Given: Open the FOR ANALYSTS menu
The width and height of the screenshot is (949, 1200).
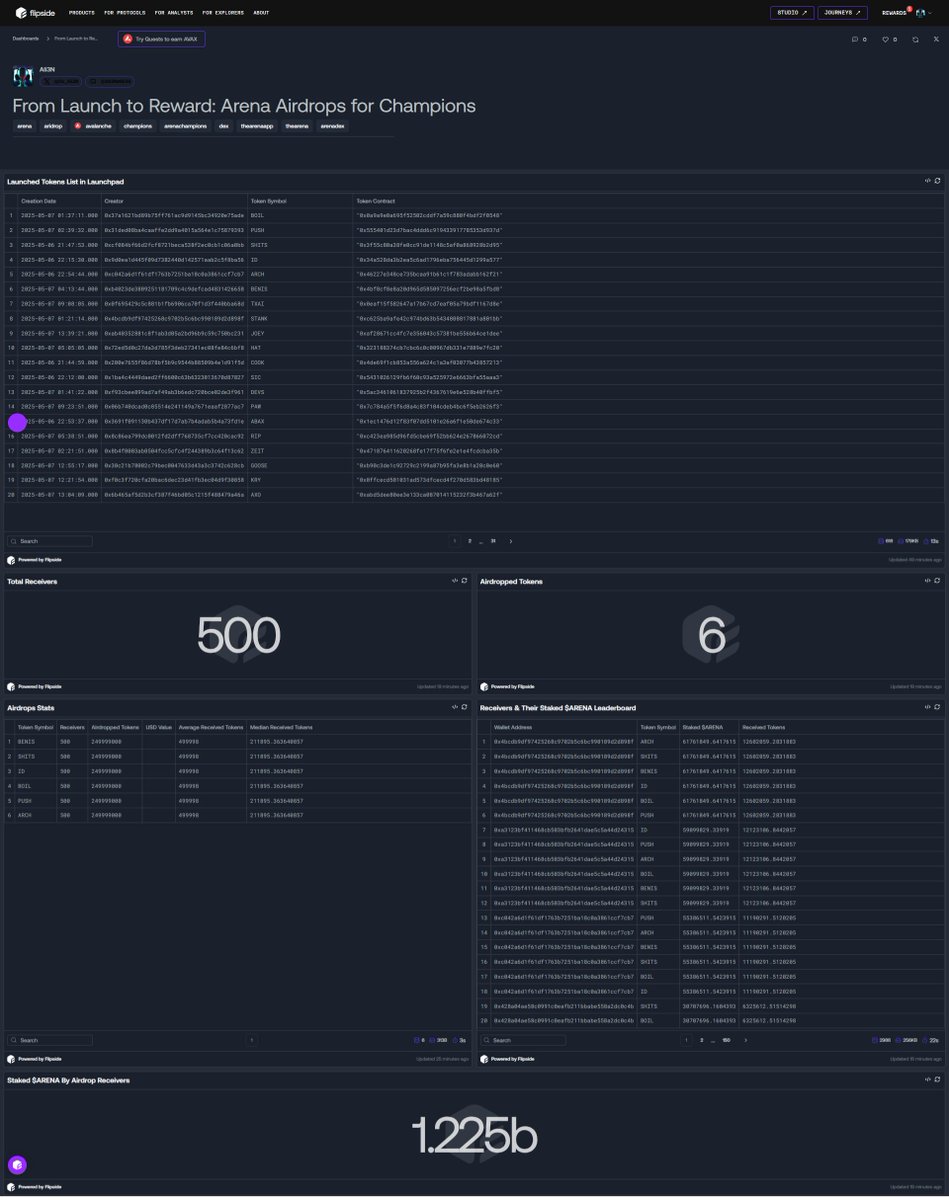Looking at the screenshot, I should click(x=174, y=13).
